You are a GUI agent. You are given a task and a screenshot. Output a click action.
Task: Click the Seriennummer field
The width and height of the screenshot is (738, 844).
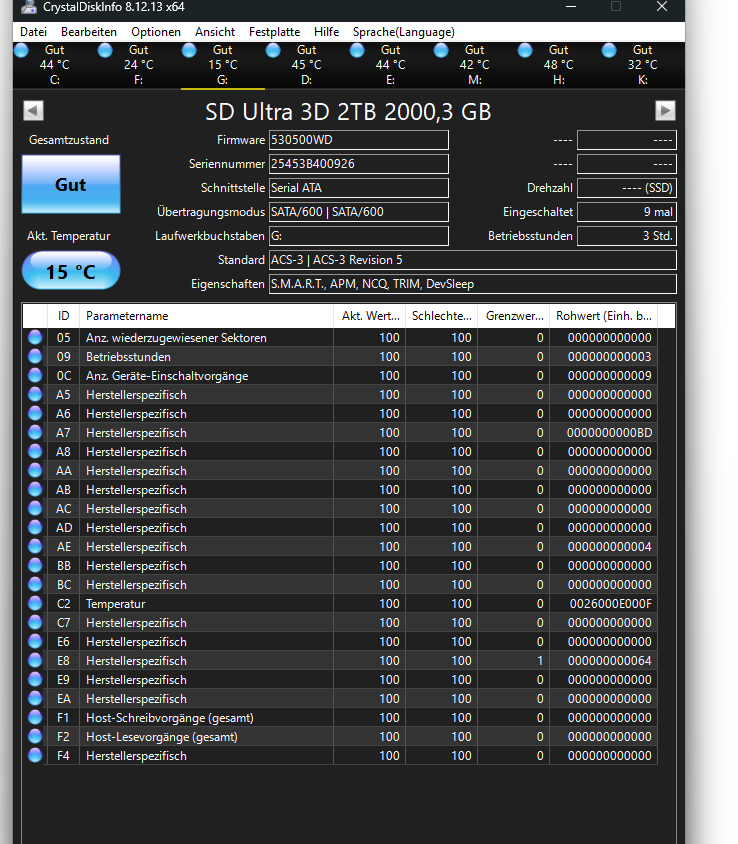click(359, 164)
